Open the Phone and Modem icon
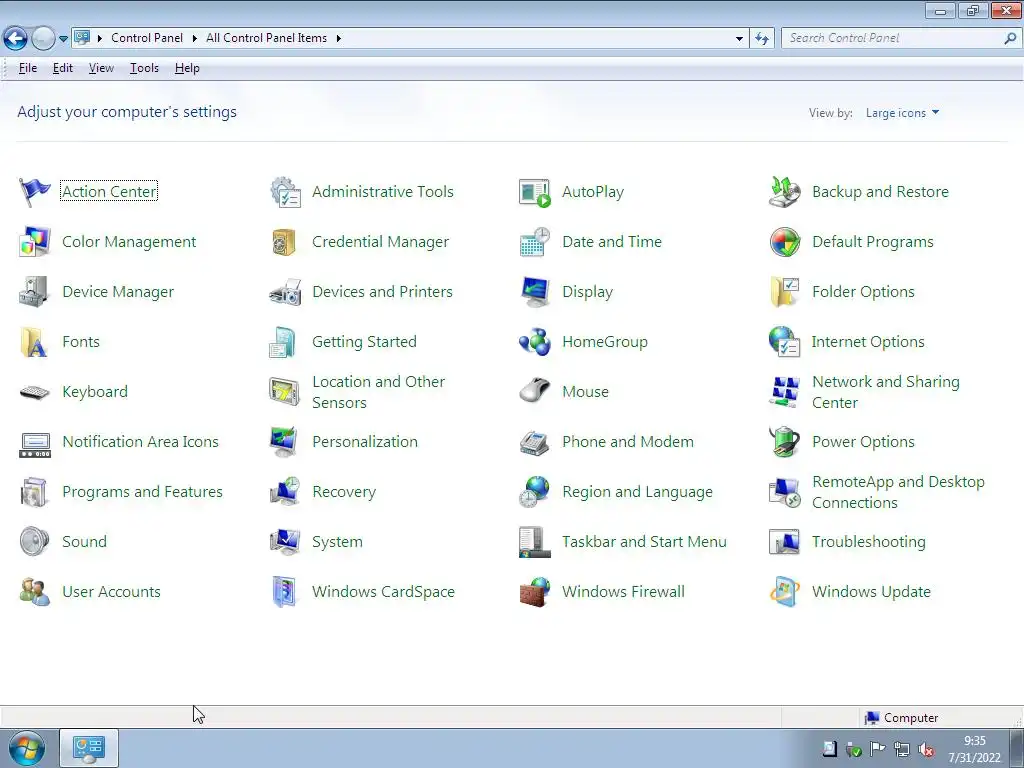The image size is (1024, 768). [x=535, y=443]
